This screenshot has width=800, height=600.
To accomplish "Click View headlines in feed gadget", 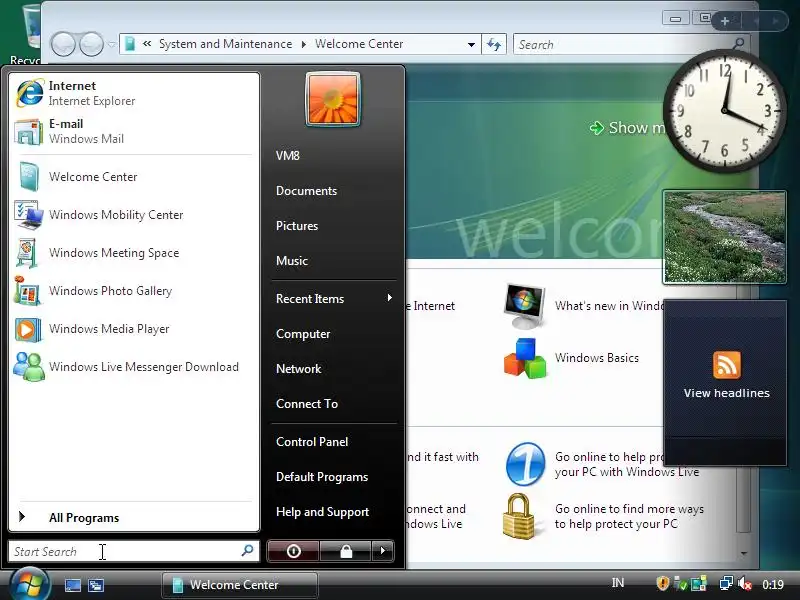I will 727,393.
